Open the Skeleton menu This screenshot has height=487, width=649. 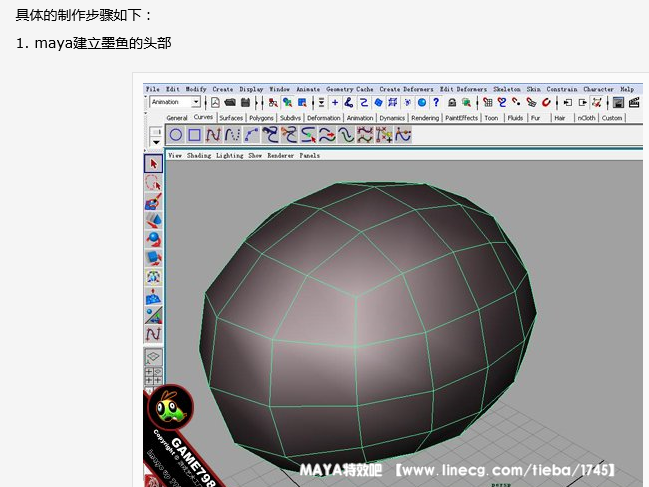coord(507,89)
